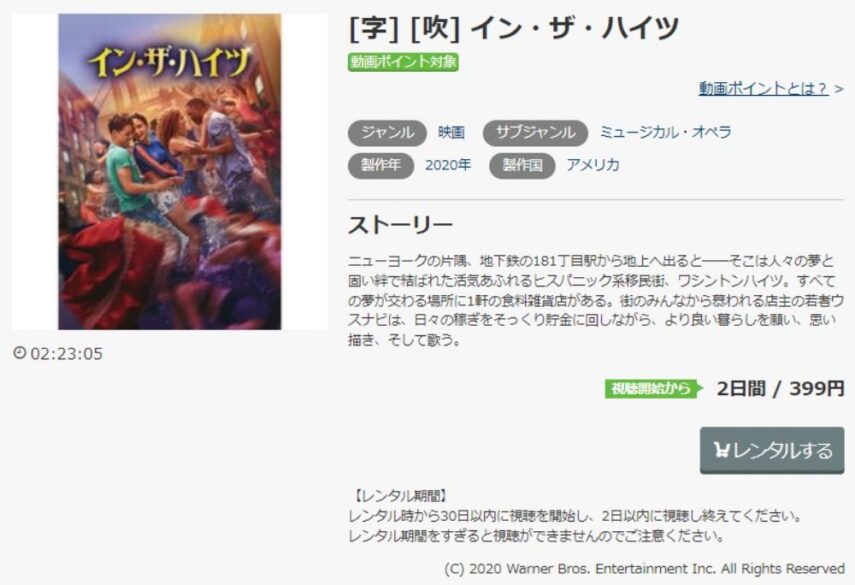Click the 2日間 / 399円 price text
This screenshot has height=585, width=855.
(x=780, y=389)
